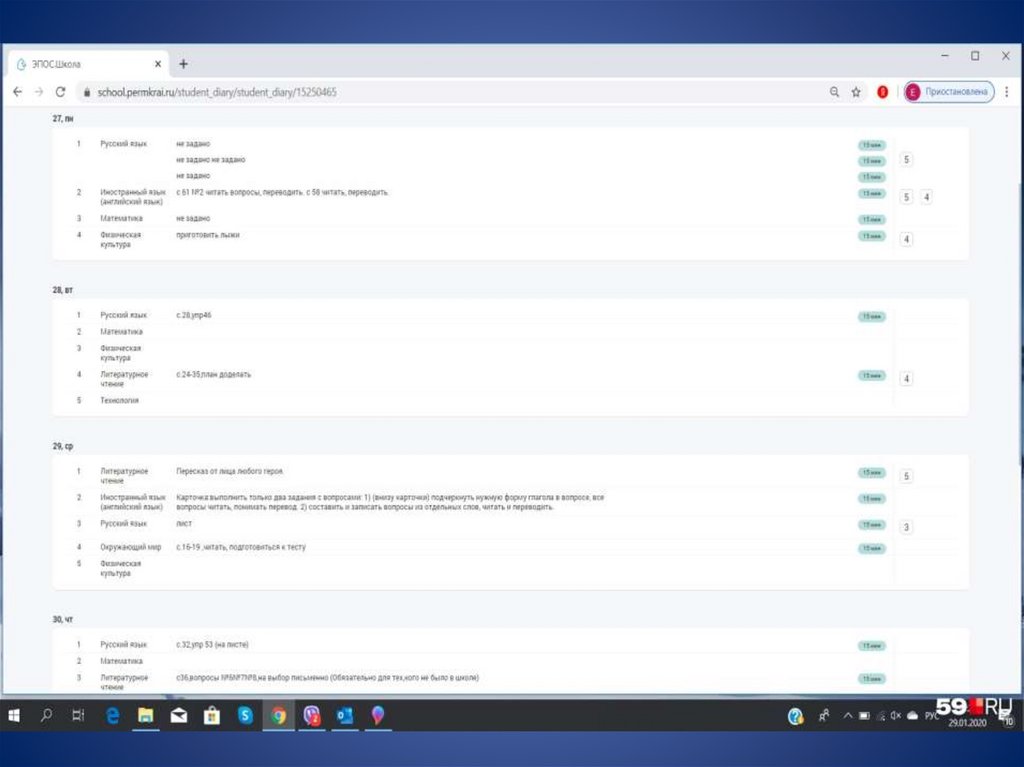Click Физическая культура grade 4 on Monday

tap(906, 239)
